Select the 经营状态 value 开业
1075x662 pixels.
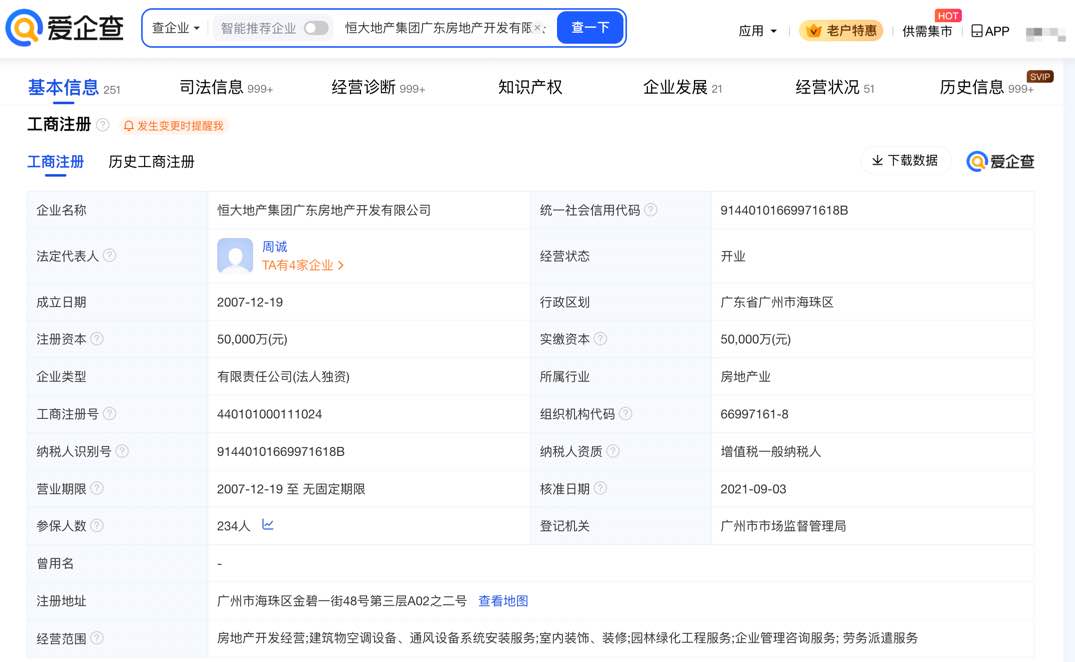[x=733, y=256]
